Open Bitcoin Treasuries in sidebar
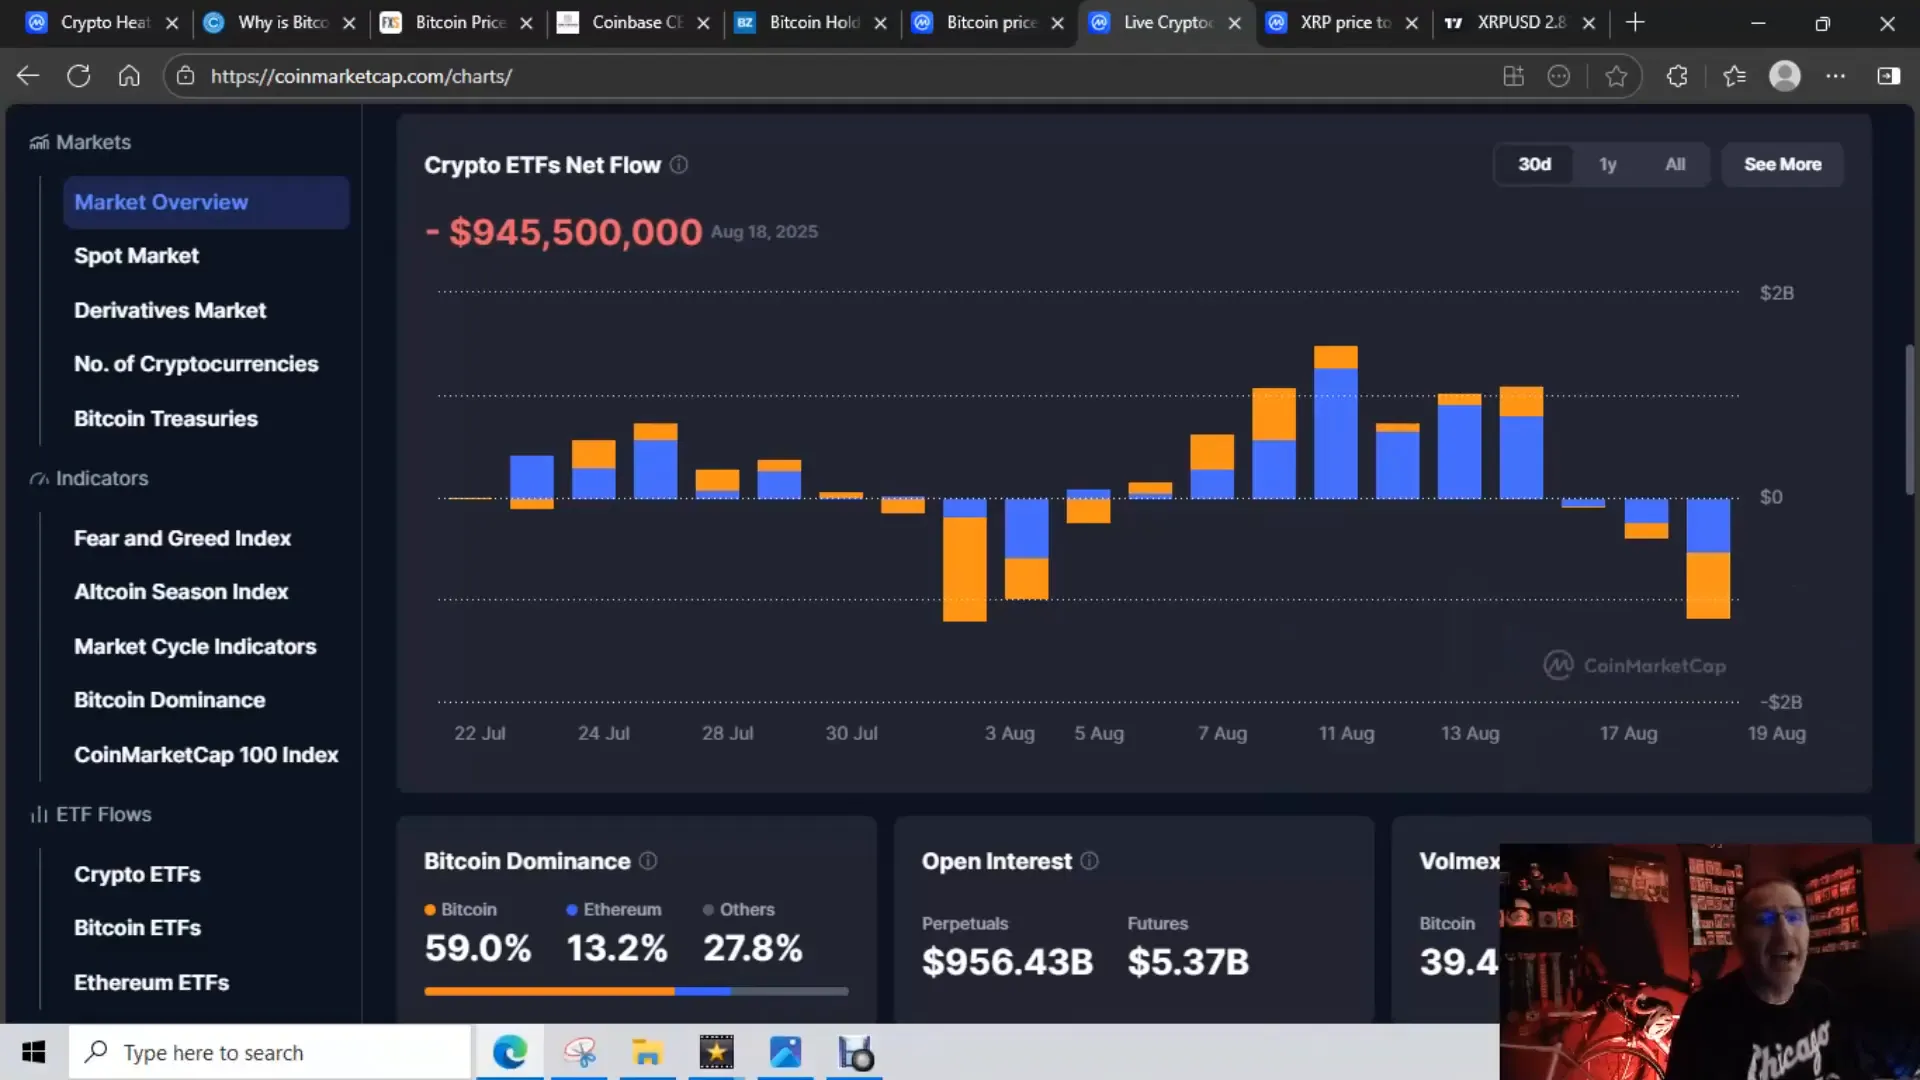This screenshot has height=1080, width=1920. click(166, 419)
